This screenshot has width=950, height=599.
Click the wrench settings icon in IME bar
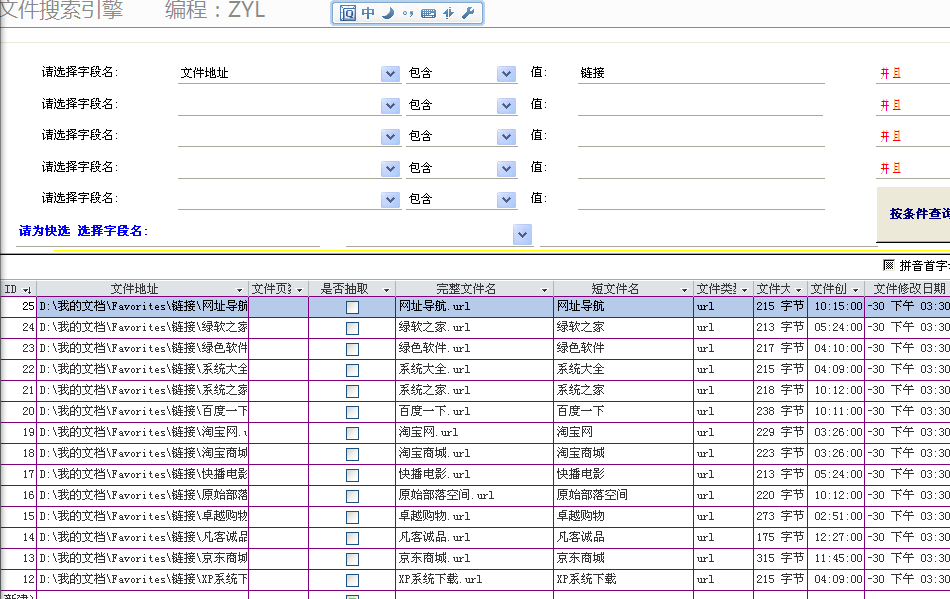(x=468, y=13)
